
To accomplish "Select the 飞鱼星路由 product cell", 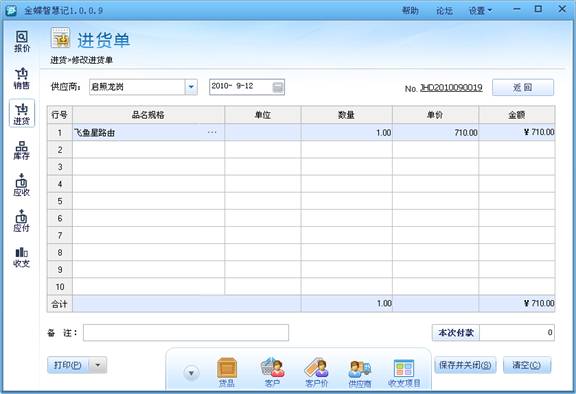I will (148, 132).
